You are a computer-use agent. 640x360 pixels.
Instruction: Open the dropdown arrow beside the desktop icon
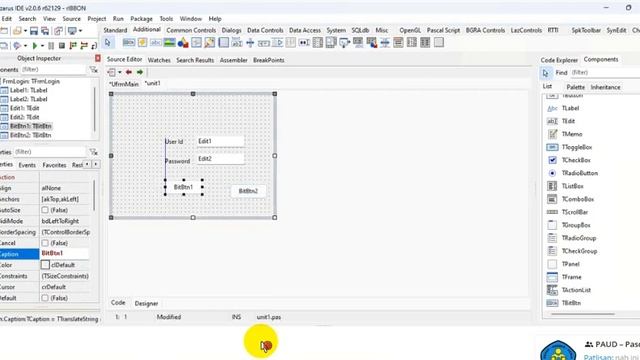pos(80,31)
